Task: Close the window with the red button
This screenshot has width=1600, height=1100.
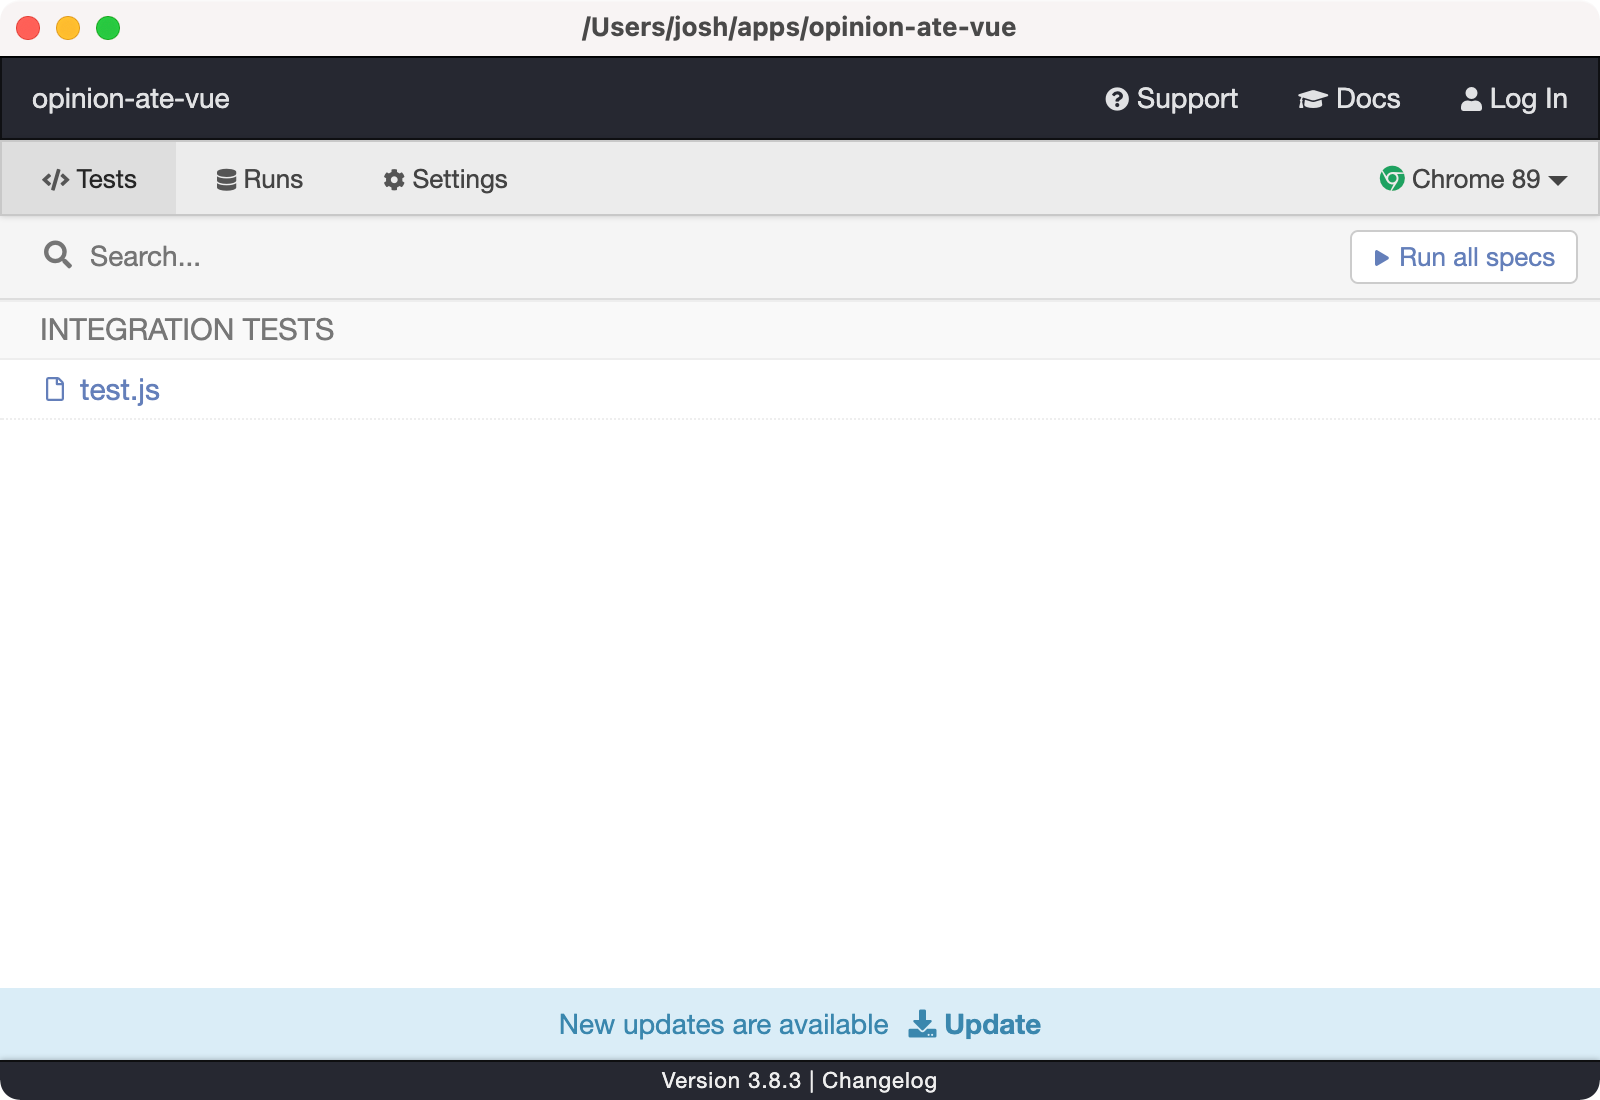Action: (28, 28)
